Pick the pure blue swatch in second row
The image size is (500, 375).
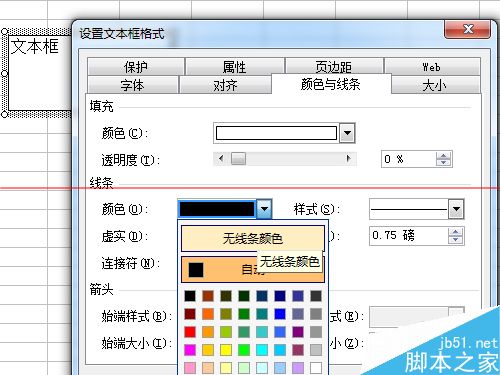(280, 314)
